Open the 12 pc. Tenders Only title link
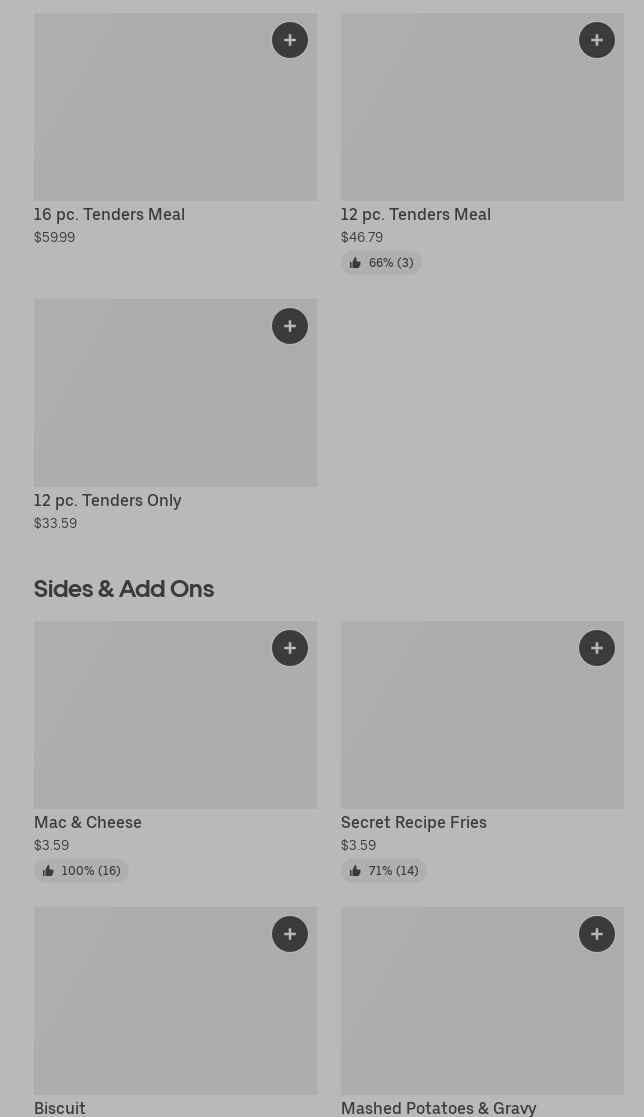This screenshot has width=644, height=1117. [x=107, y=500]
